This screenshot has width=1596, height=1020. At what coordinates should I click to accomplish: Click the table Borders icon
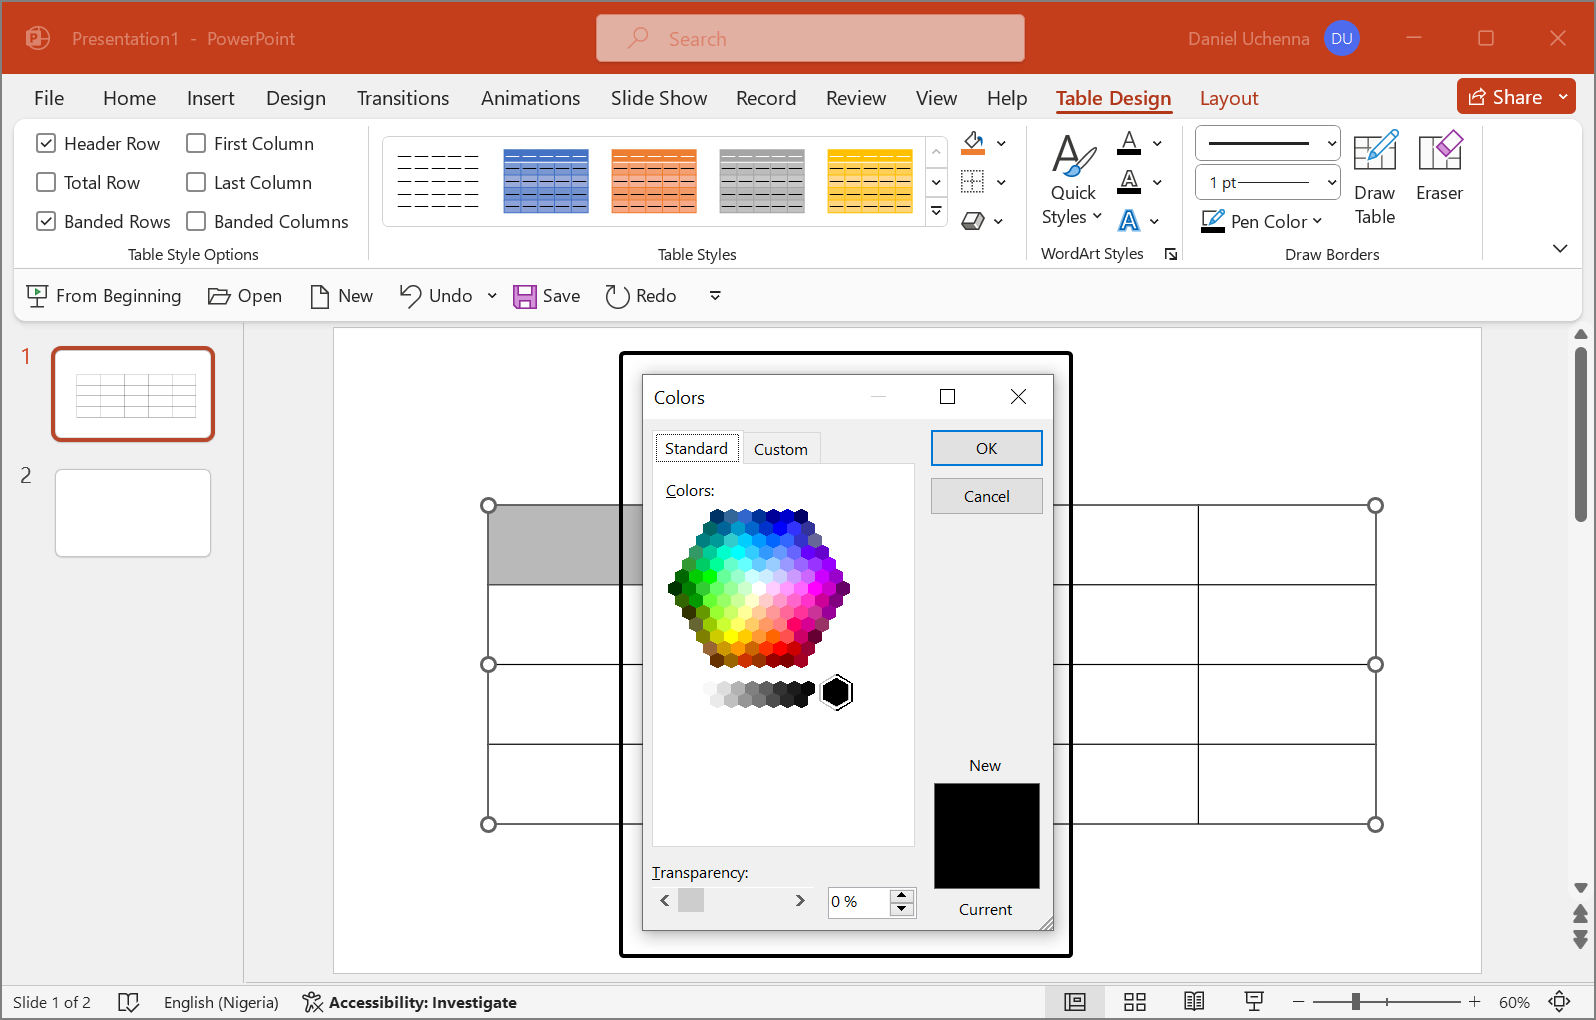[973, 182]
